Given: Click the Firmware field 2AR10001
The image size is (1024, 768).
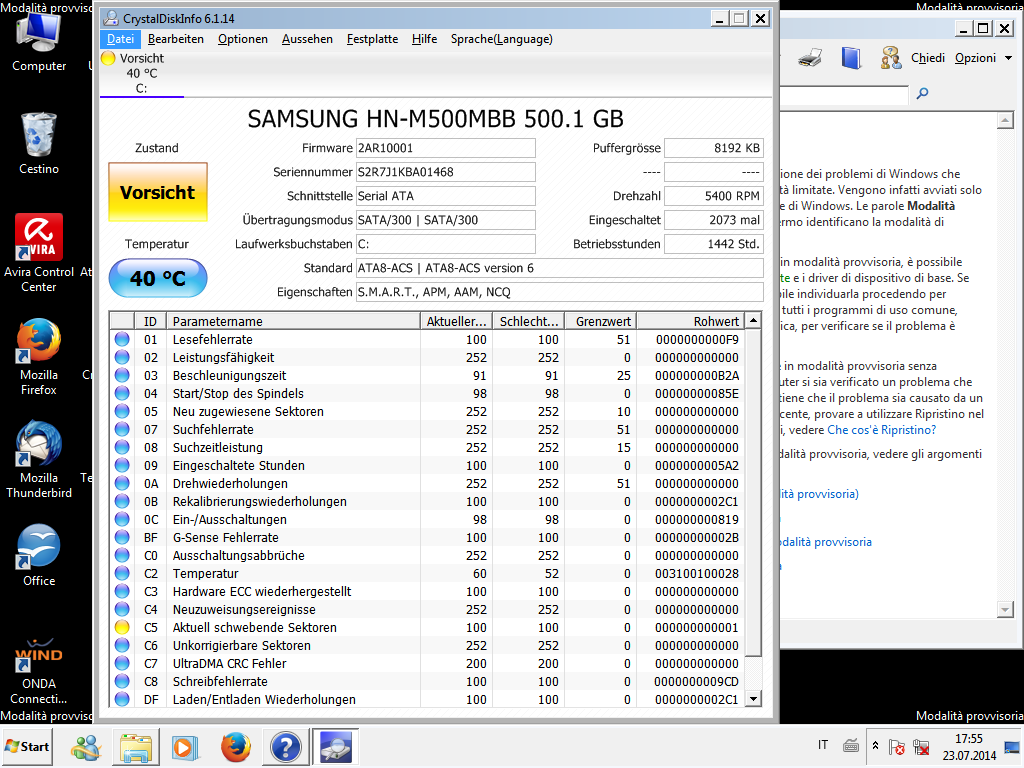Looking at the screenshot, I should (445, 148).
